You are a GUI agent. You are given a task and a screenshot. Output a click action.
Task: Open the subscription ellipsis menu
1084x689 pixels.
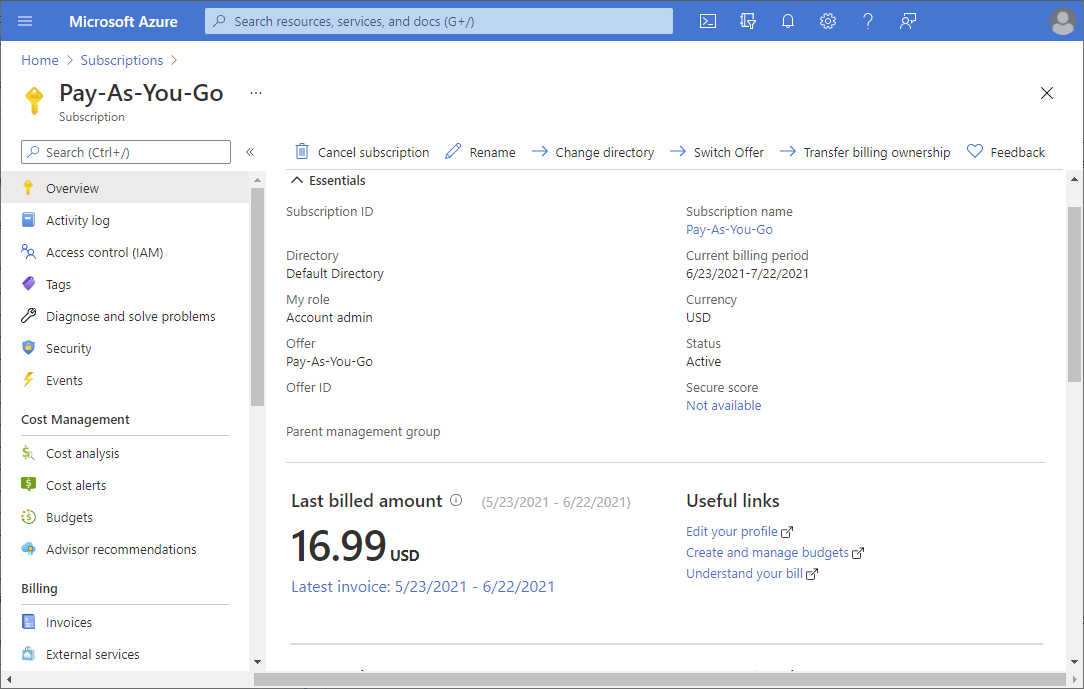click(255, 93)
